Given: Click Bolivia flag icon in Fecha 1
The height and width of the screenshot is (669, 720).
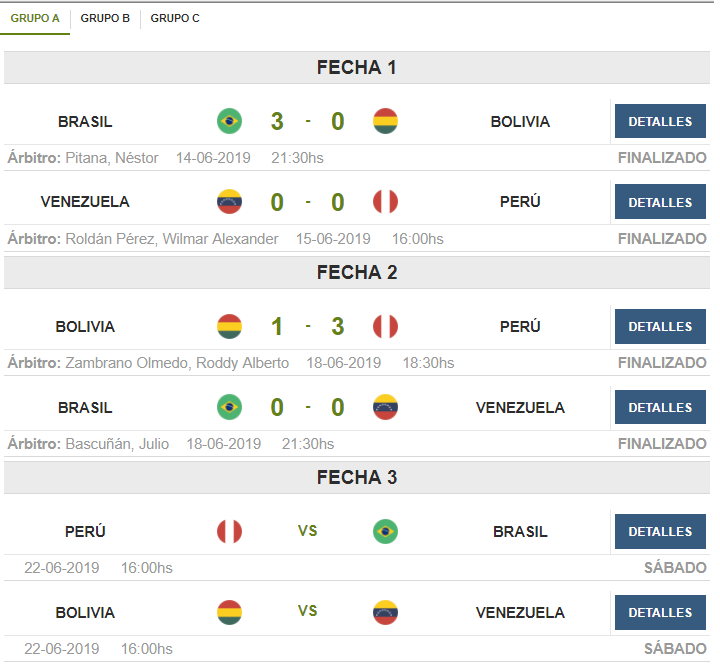Looking at the screenshot, I should coord(385,121).
